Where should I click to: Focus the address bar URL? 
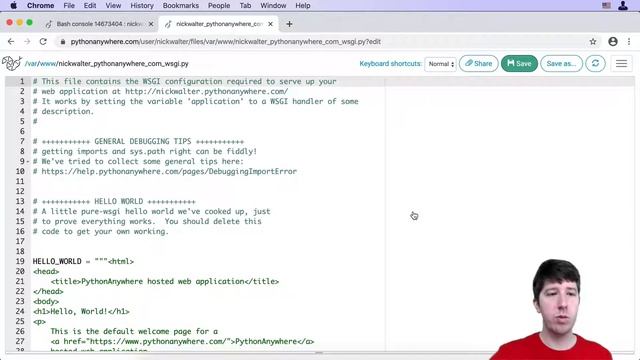225,42
